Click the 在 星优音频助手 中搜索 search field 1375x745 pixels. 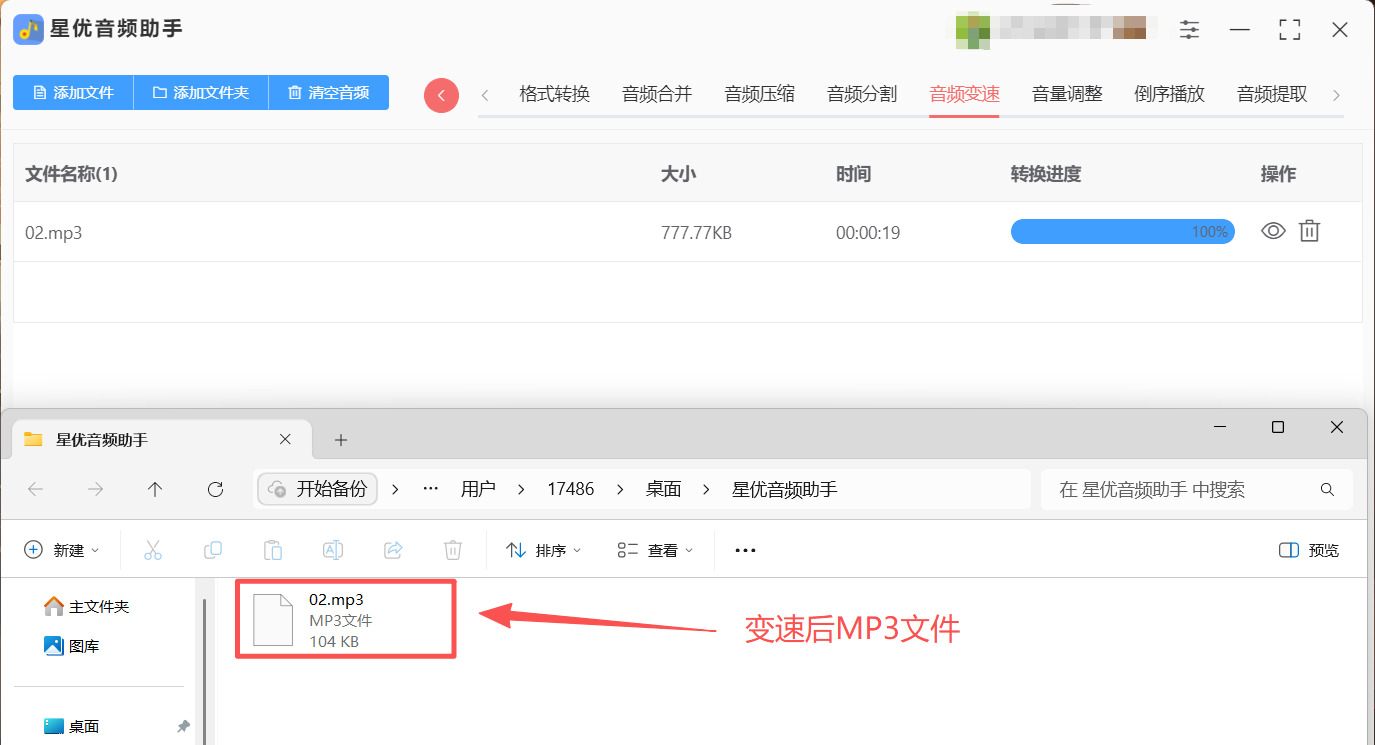[1198, 489]
